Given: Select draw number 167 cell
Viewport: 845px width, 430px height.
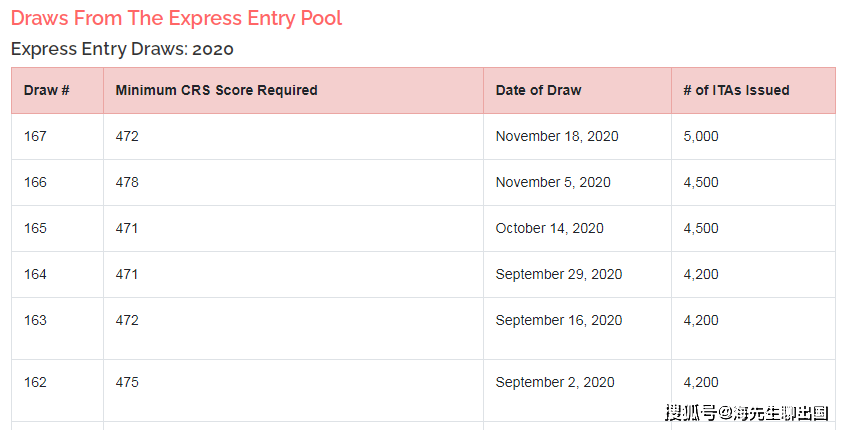Looking at the screenshot, I should click(x=58, y=136).
